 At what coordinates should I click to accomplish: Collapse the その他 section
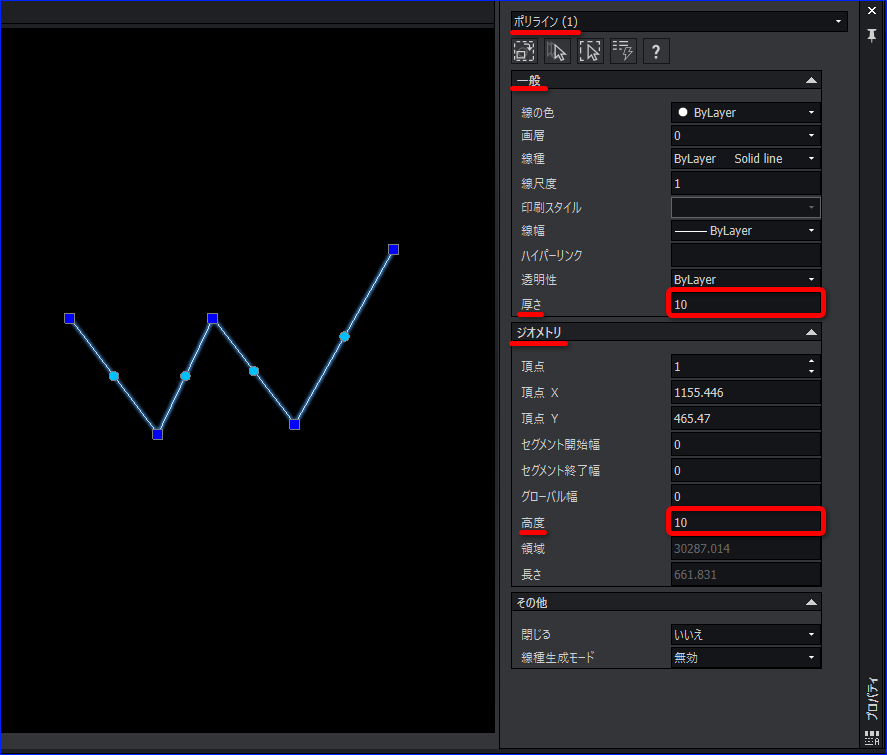[812, 601]
